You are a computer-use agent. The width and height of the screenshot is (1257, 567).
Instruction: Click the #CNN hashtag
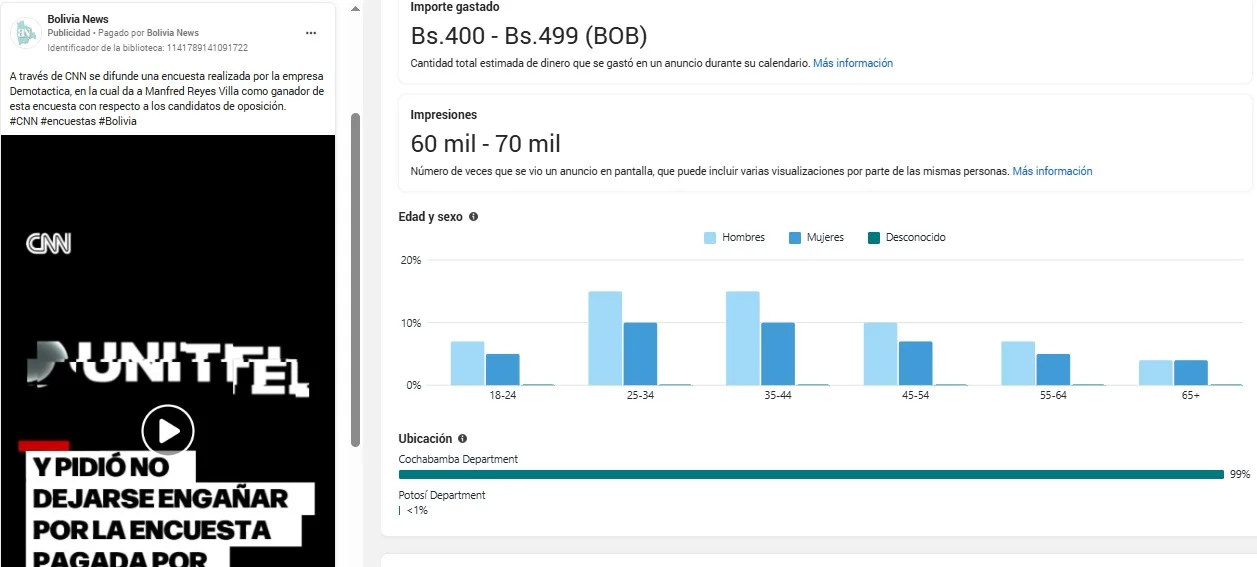pyautogui.click(x=23, y=121)
